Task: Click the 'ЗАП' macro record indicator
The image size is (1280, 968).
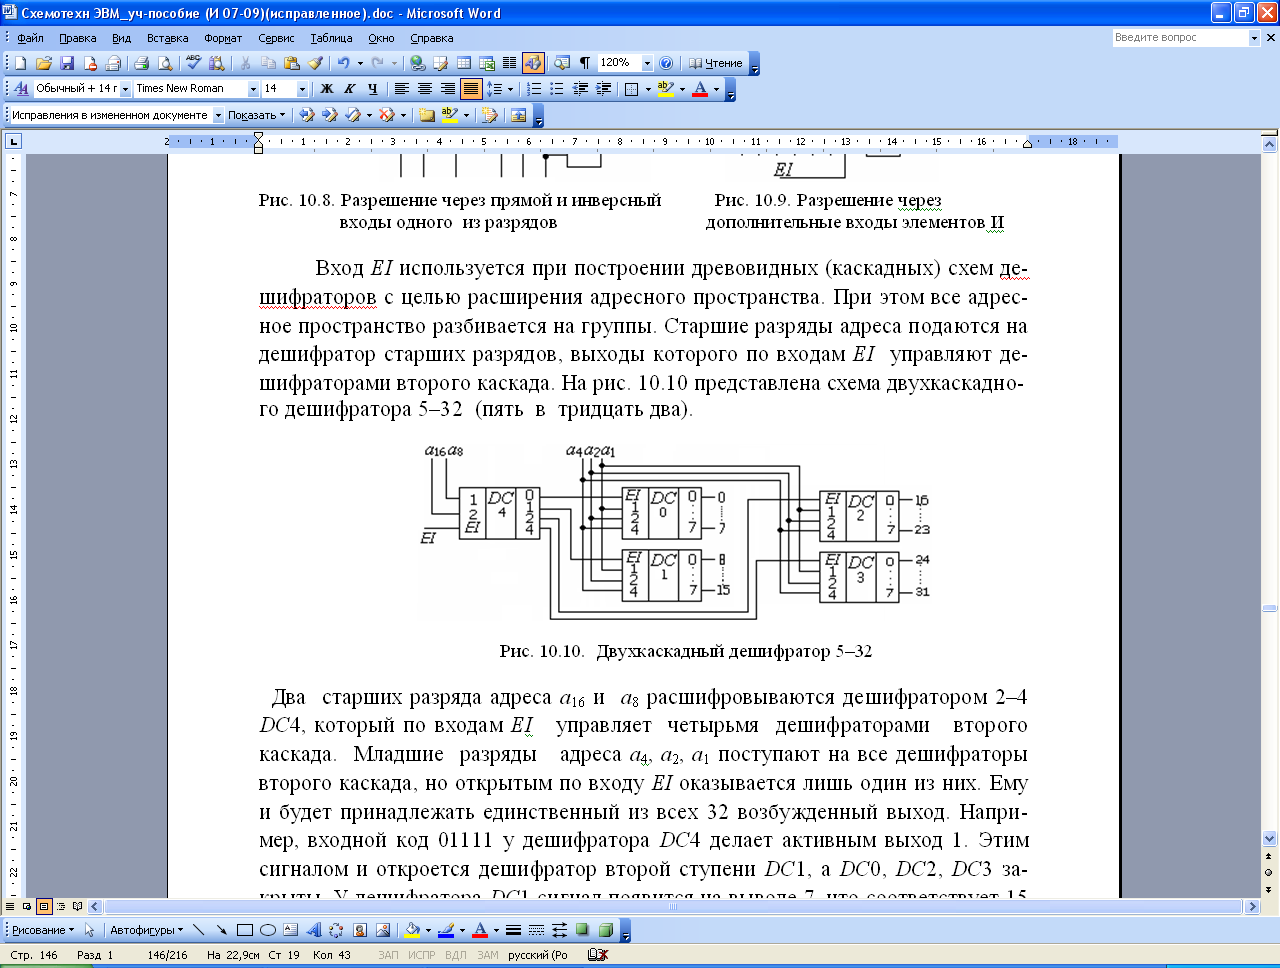Action: click(388, 955)
